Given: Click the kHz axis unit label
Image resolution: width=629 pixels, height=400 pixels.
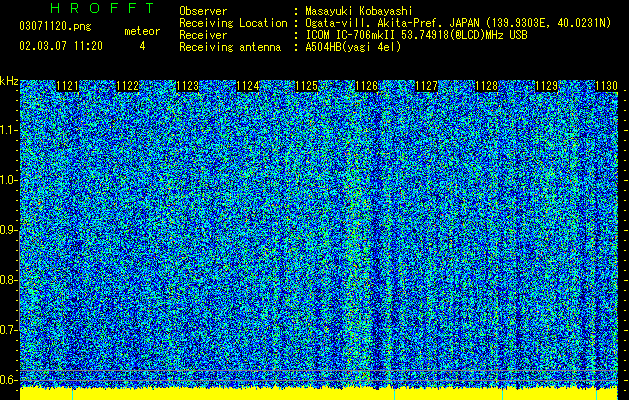Looking at the screenshot, I should click(x=9, y=81).
